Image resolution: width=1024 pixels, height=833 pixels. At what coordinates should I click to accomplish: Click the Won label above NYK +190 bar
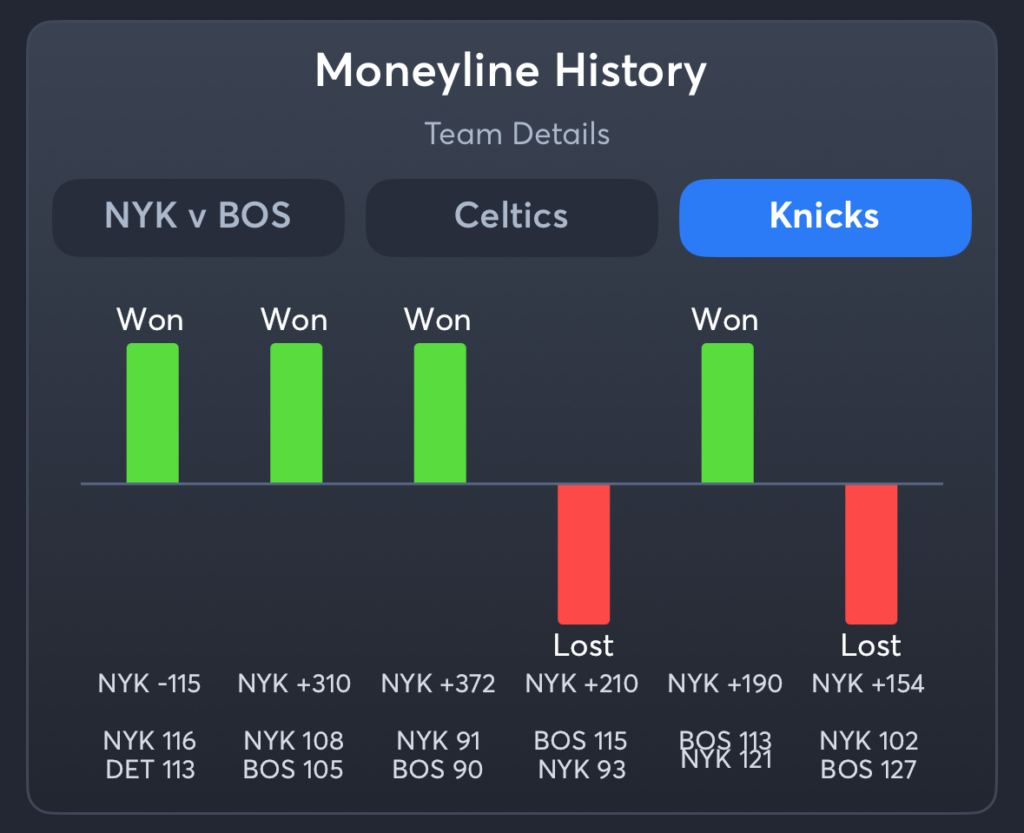coord(725,320)
